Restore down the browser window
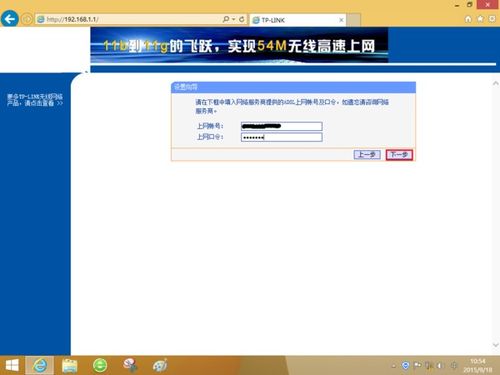 pyautogui.click(x=470, y=5)
